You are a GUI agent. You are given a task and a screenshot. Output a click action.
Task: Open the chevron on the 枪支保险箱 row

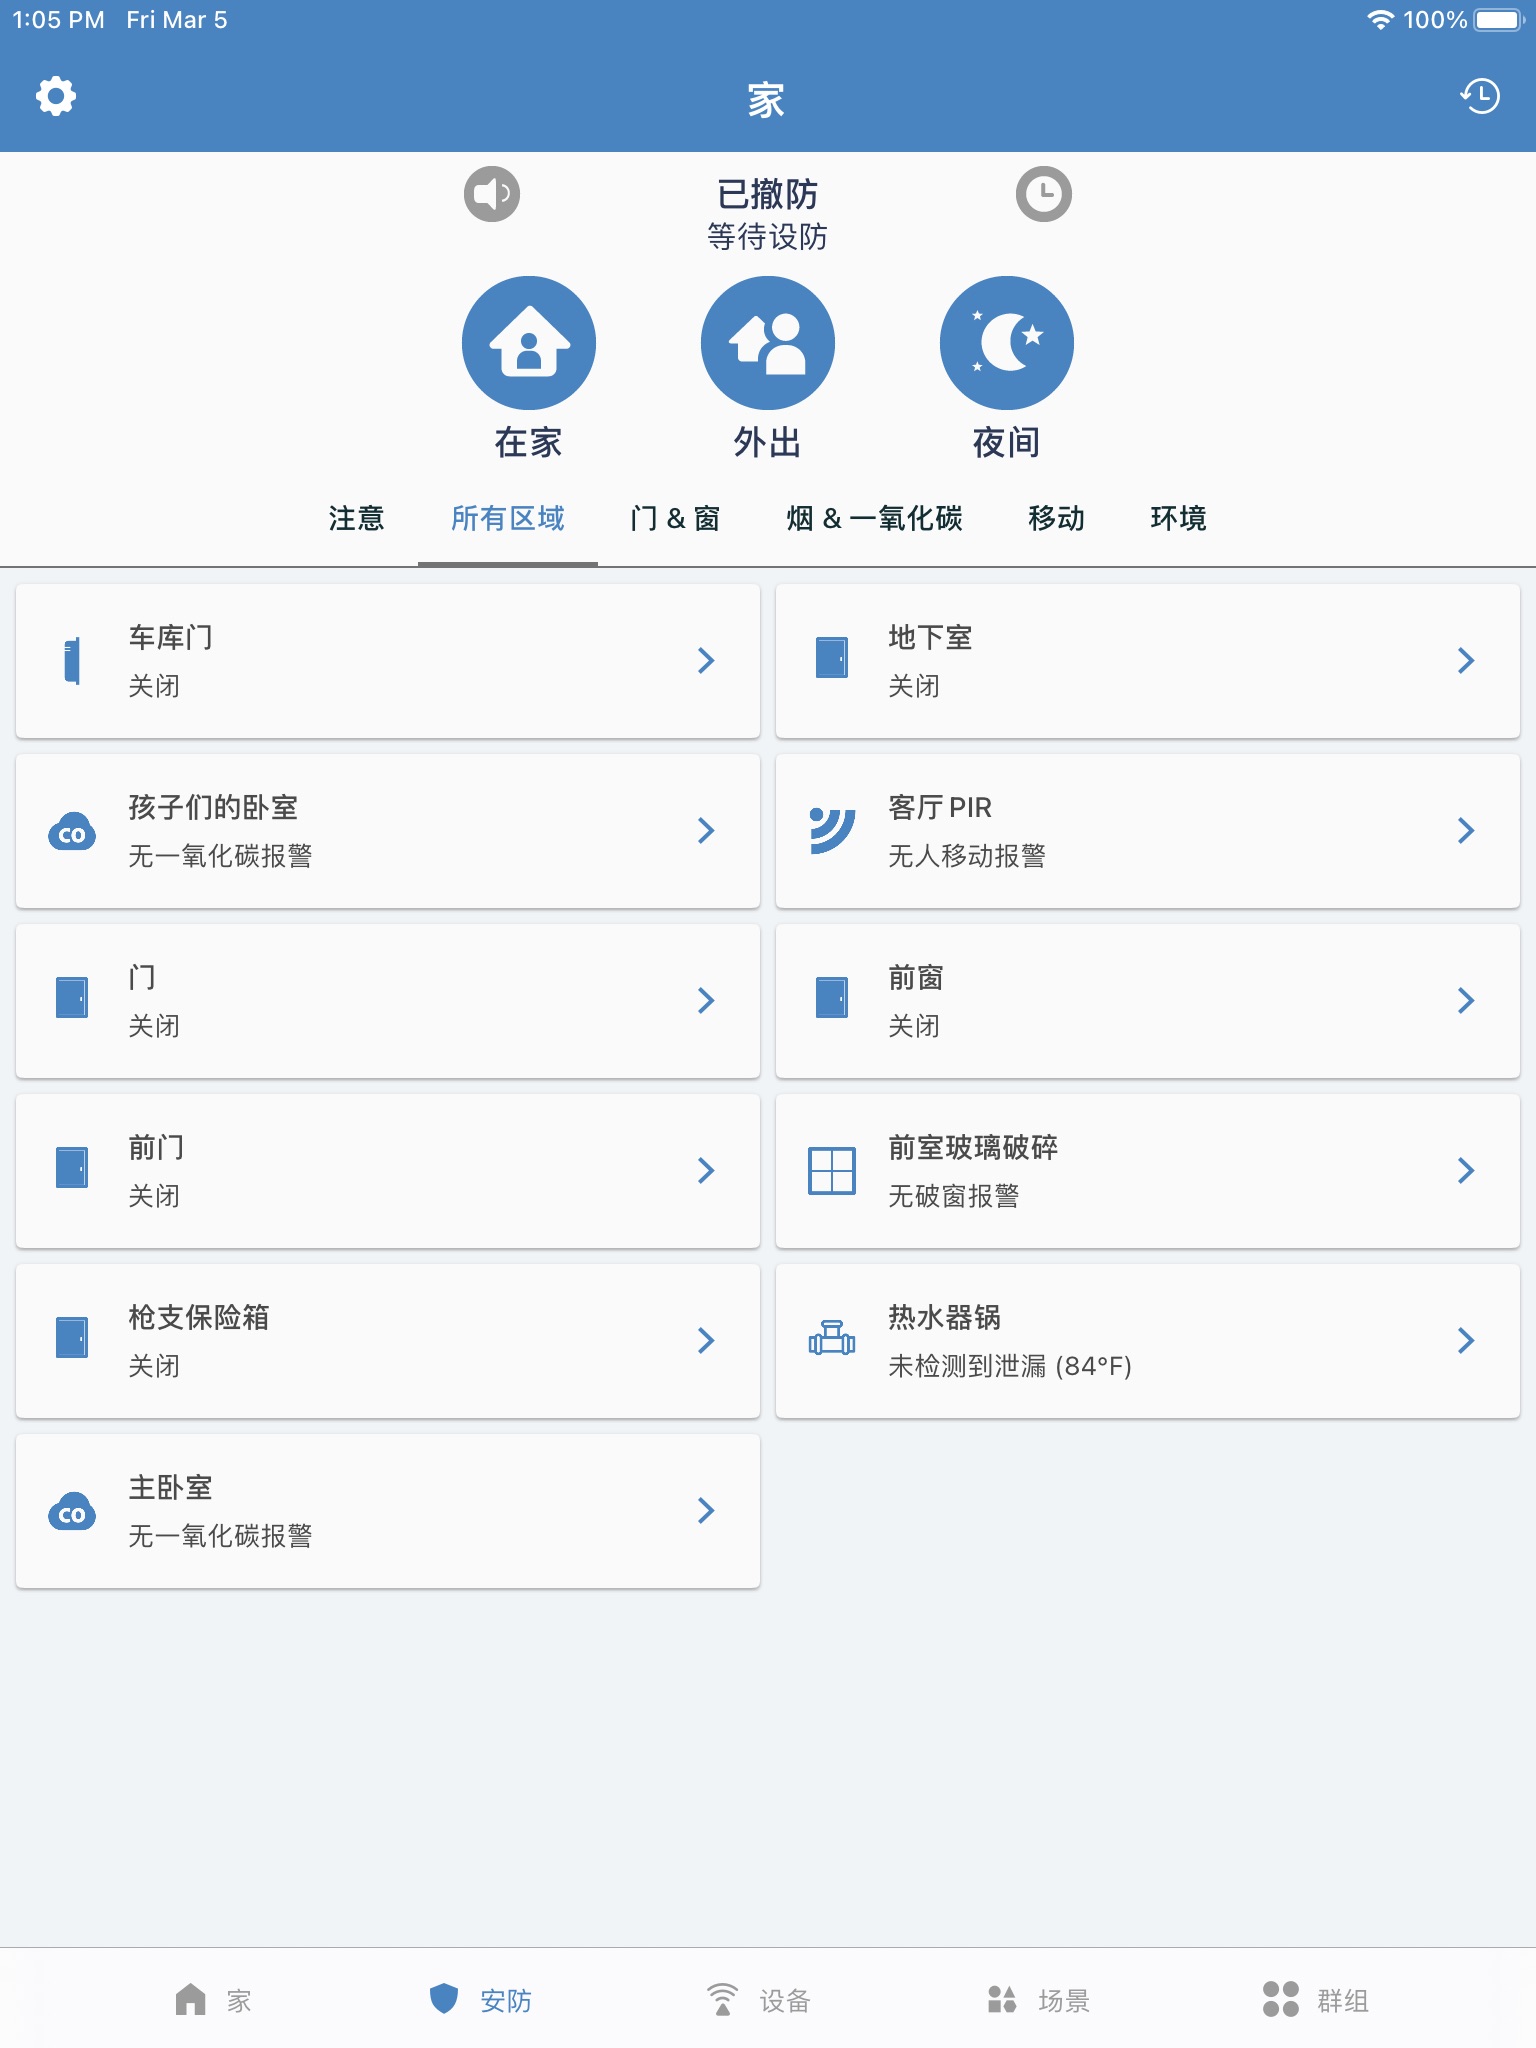pos(706,1340)
